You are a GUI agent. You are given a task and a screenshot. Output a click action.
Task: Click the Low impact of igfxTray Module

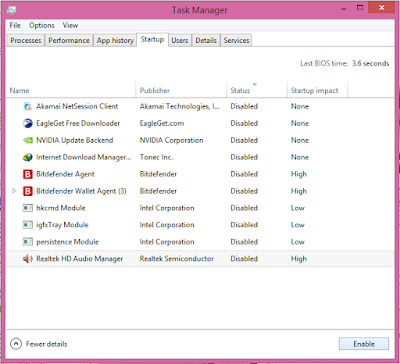point(298,225)
